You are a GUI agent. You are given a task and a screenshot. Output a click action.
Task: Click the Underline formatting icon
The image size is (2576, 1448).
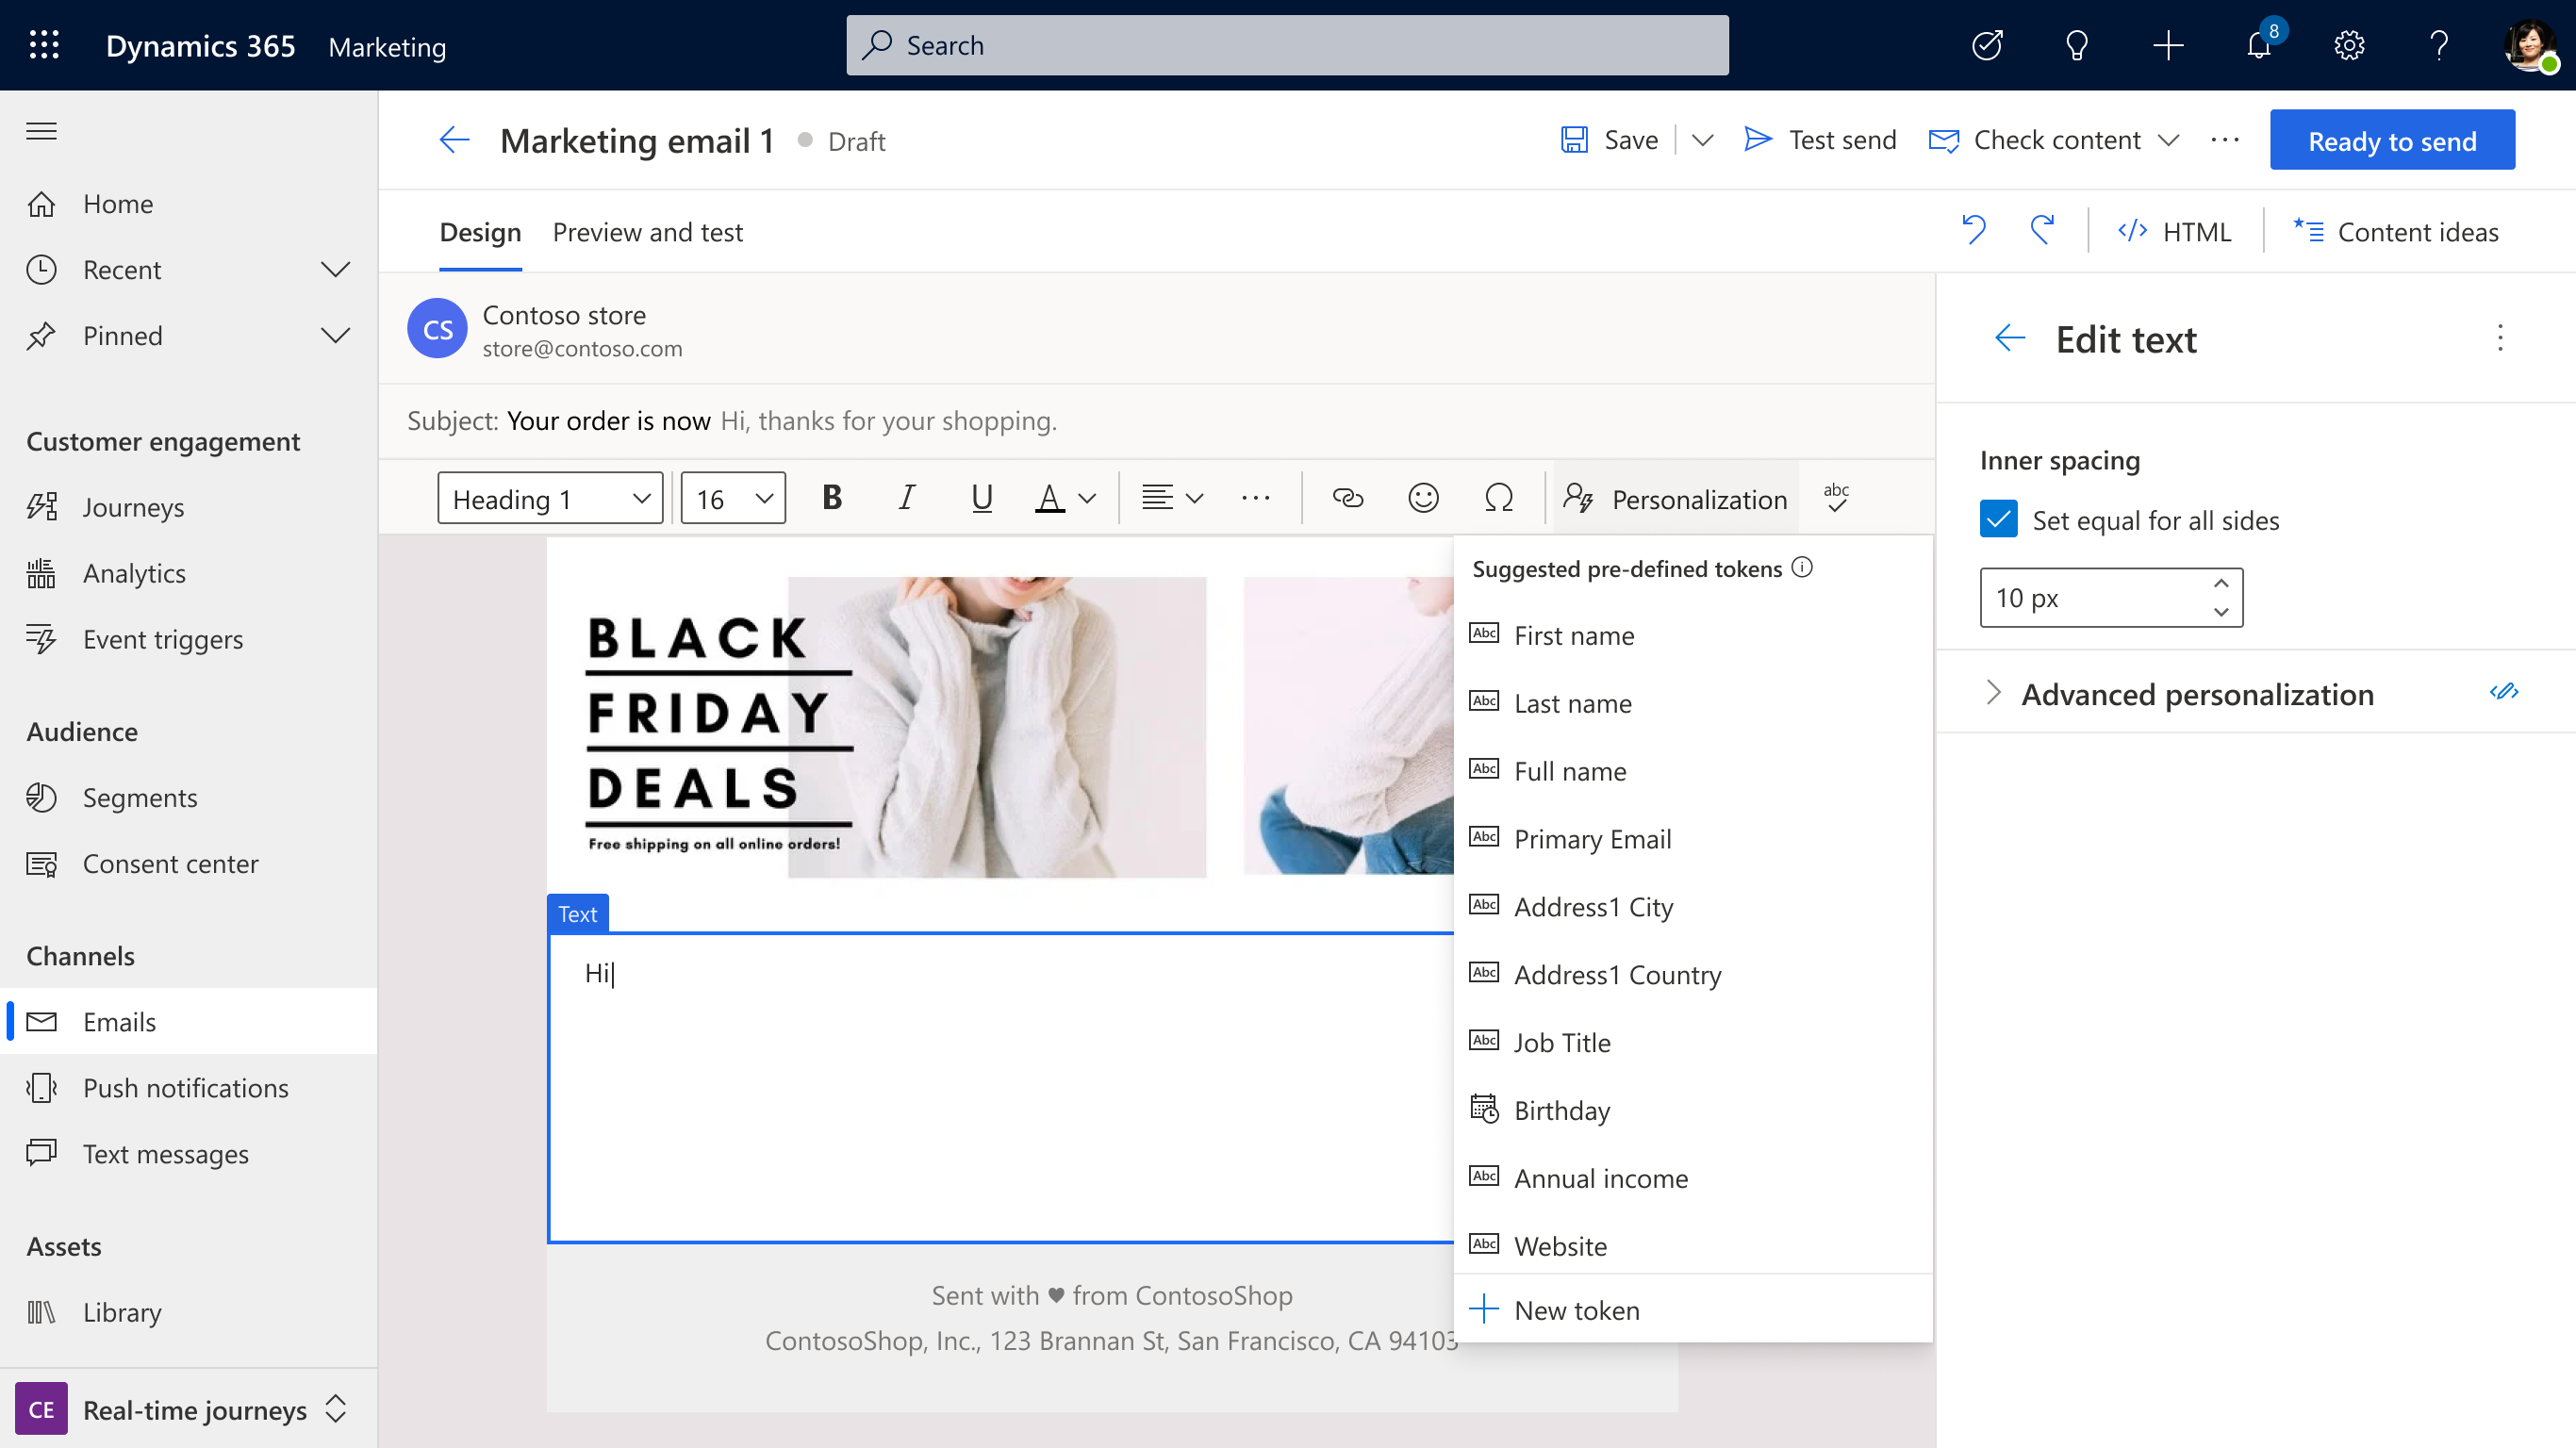979,497
